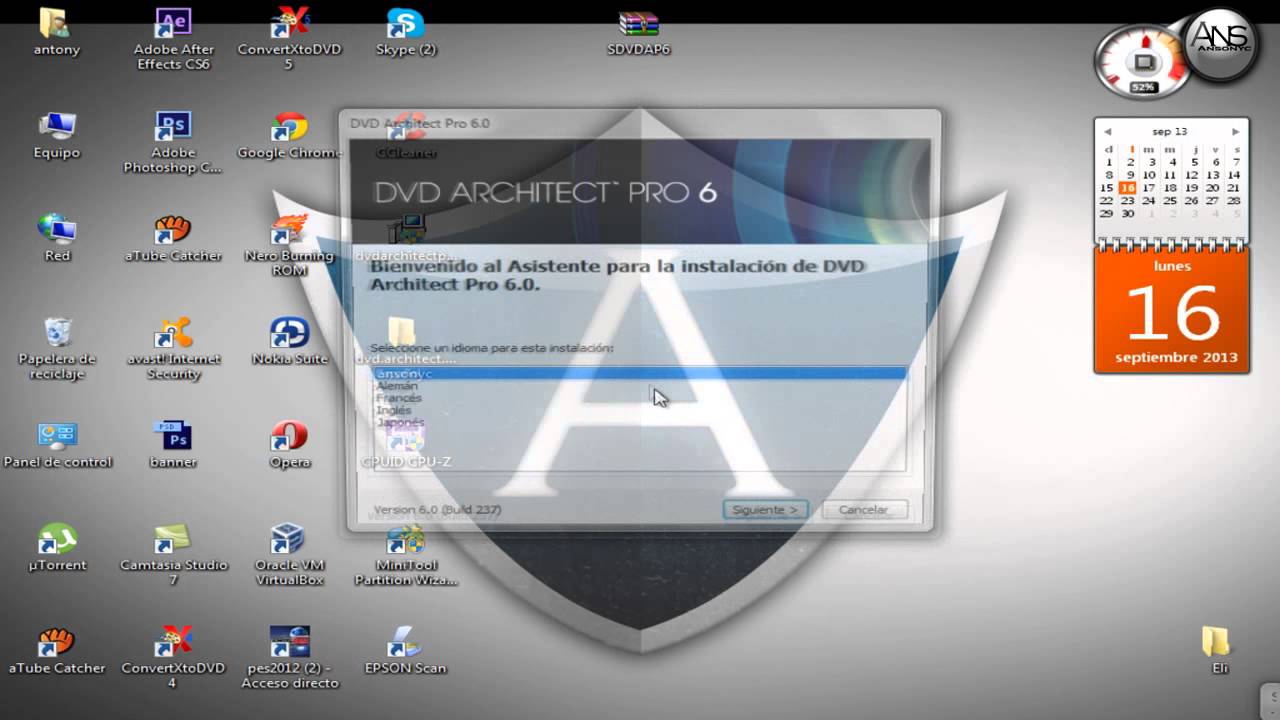Launch Oracle VM VirtualBox shortcut
This screenshot has height=720, width=1280.
(x=289, y=554)
